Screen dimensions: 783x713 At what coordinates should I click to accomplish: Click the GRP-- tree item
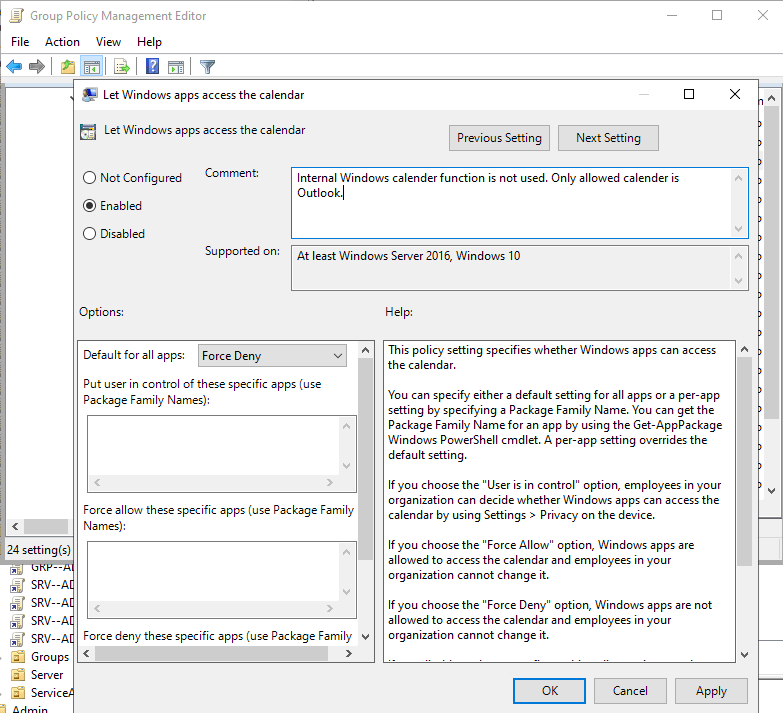click(52, 568)
